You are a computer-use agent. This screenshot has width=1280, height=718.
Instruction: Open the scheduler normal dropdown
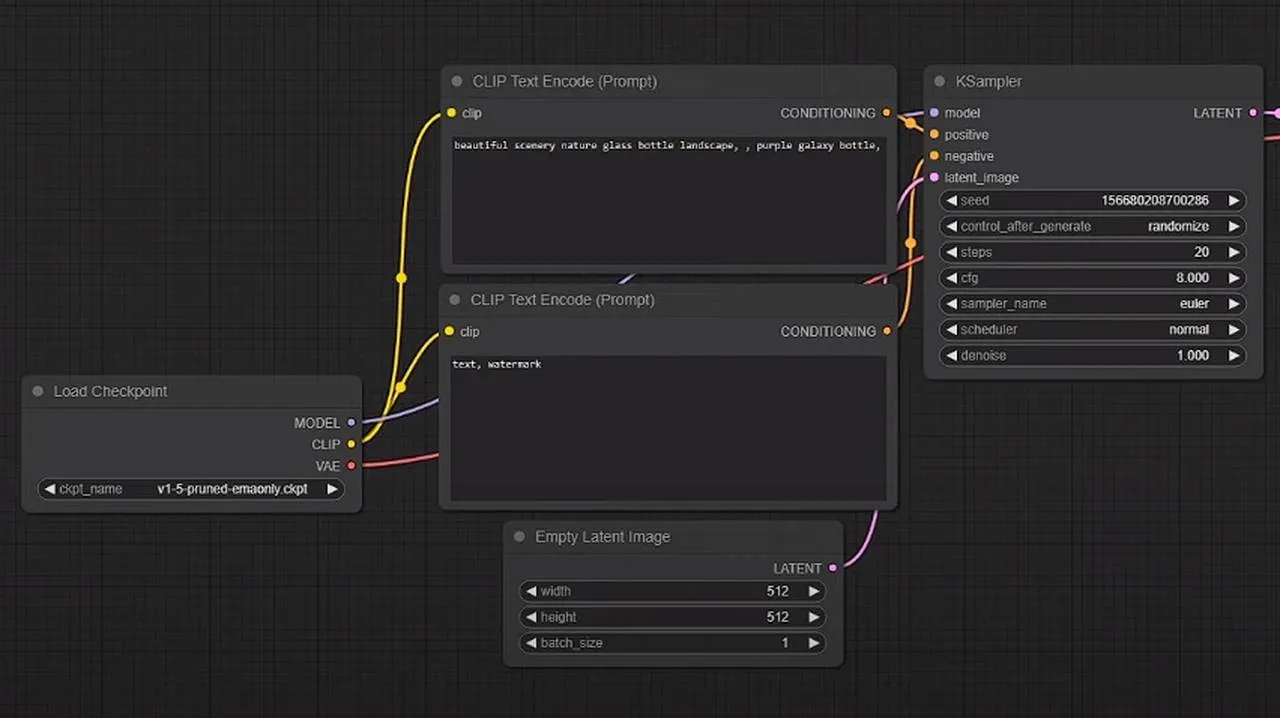pyautogui.click(x=1093, y=329)
